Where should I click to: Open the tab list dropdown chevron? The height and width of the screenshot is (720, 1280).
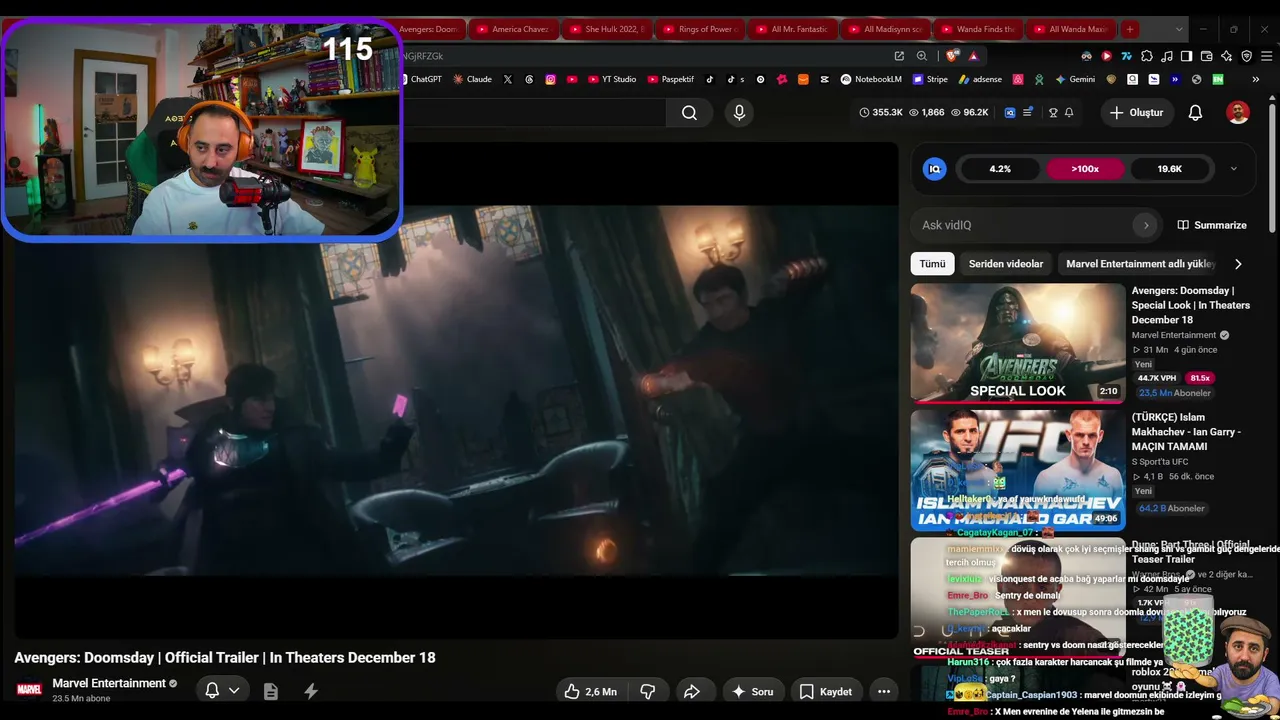tap(1179, 29)
